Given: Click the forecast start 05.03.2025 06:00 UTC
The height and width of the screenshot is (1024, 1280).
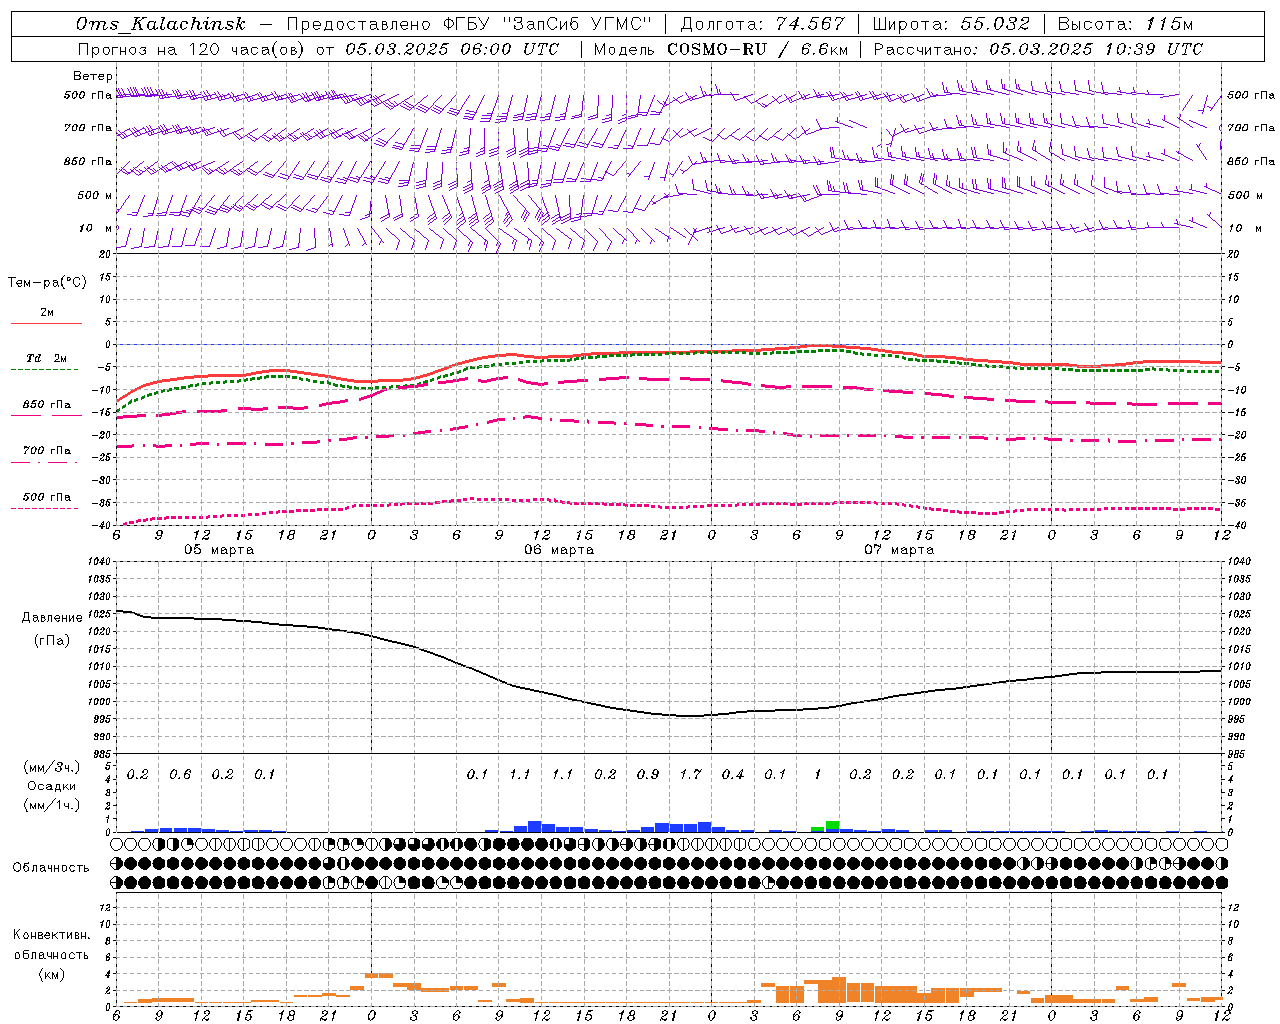Looking at the screenshot, I should click(452, 49).
